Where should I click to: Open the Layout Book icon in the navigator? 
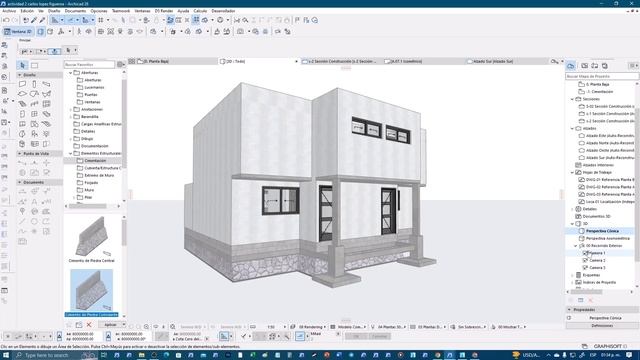tap(595, 66)
